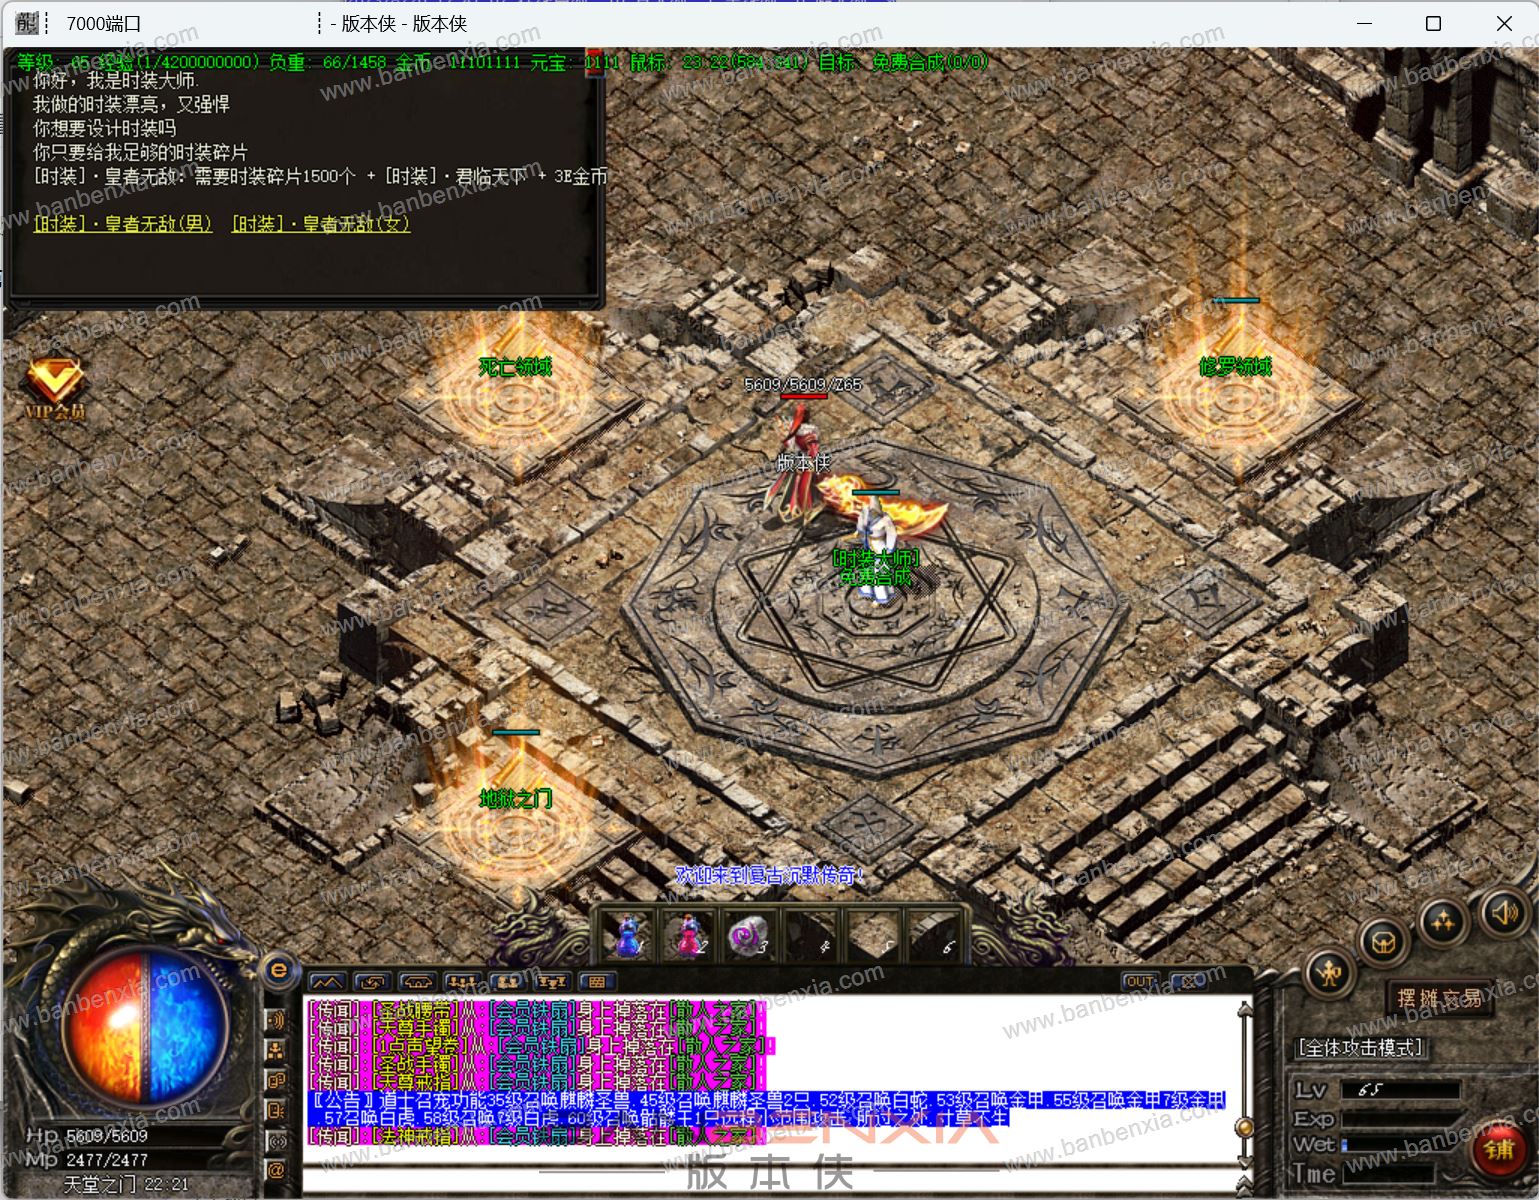The height and width of the screenshot is (1200, 1539).
Task: Select empty quick slot 6
Action: pyautogui.click(x=933, y=937)
